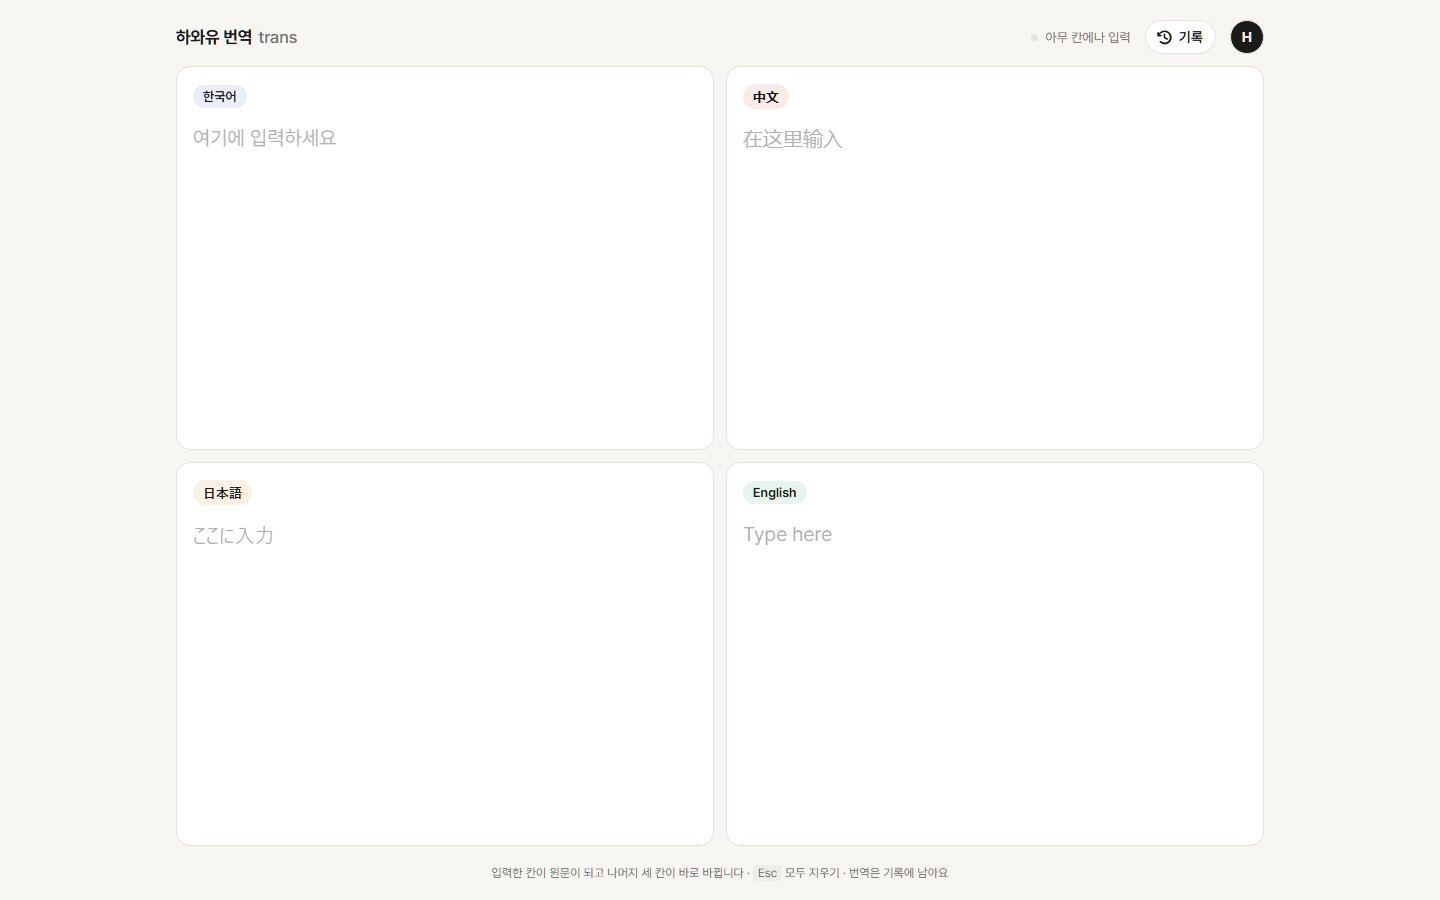The height and width of the screenshot is (900, 1440).
Task: Click the 한국어 language label
Action: coord(220,97)
